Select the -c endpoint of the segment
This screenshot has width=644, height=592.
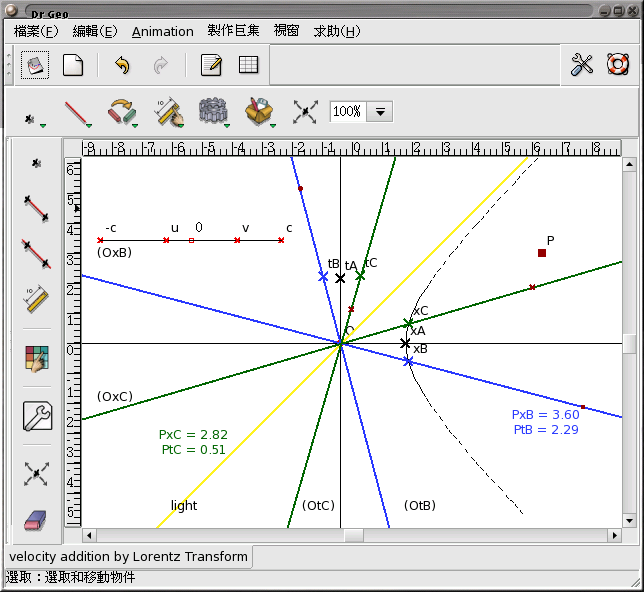click(x=100, y=240)
